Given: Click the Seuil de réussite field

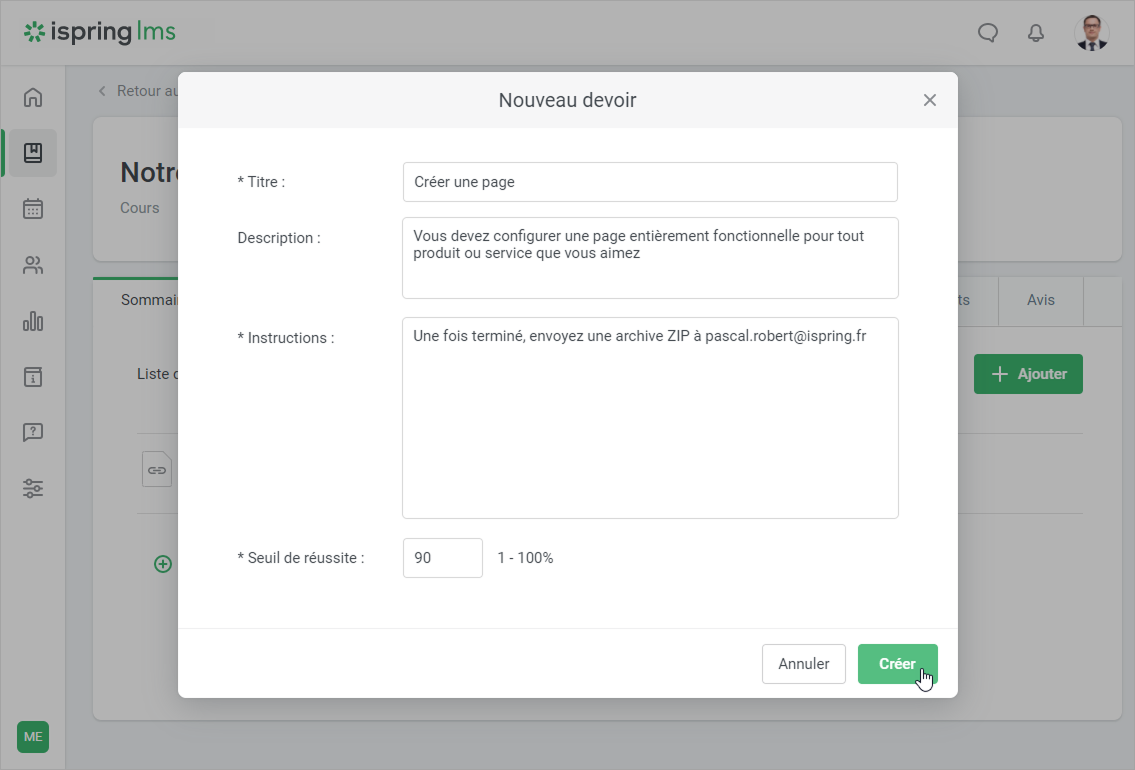Looking at the screenshot, I should click(x=442, y=558).
